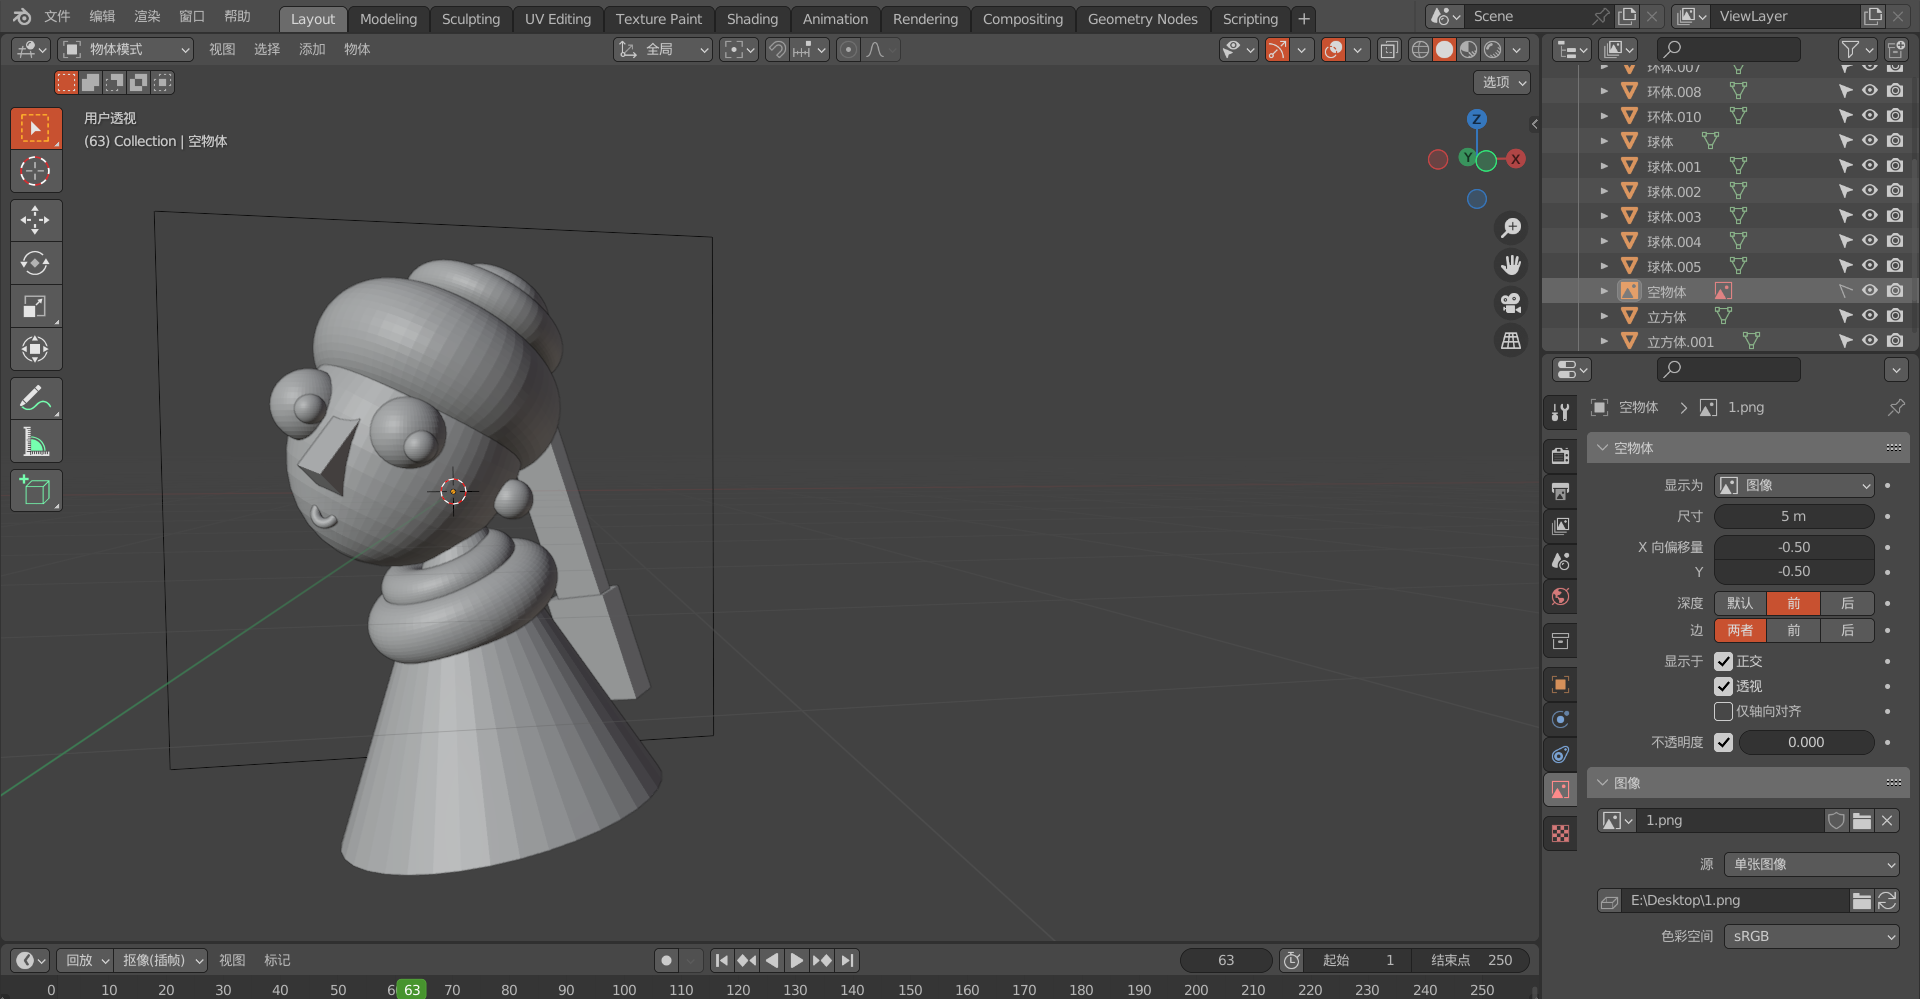Click the zoom view magnifier icon

tap(1511, 228)
